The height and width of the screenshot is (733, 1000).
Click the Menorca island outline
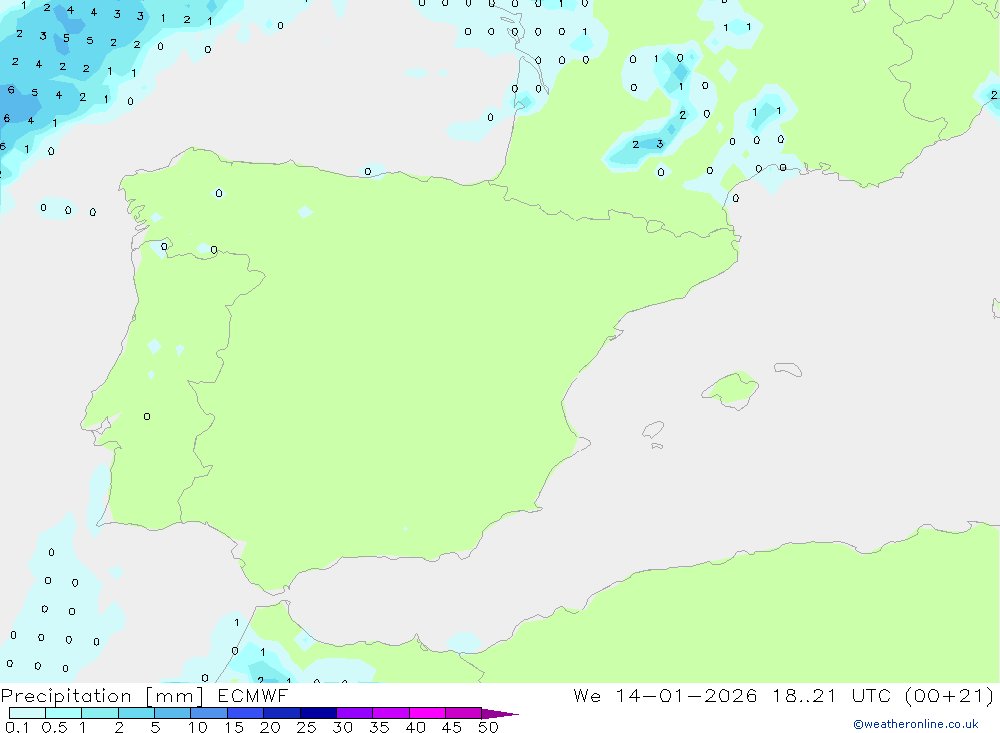click(x=788, y=369)
